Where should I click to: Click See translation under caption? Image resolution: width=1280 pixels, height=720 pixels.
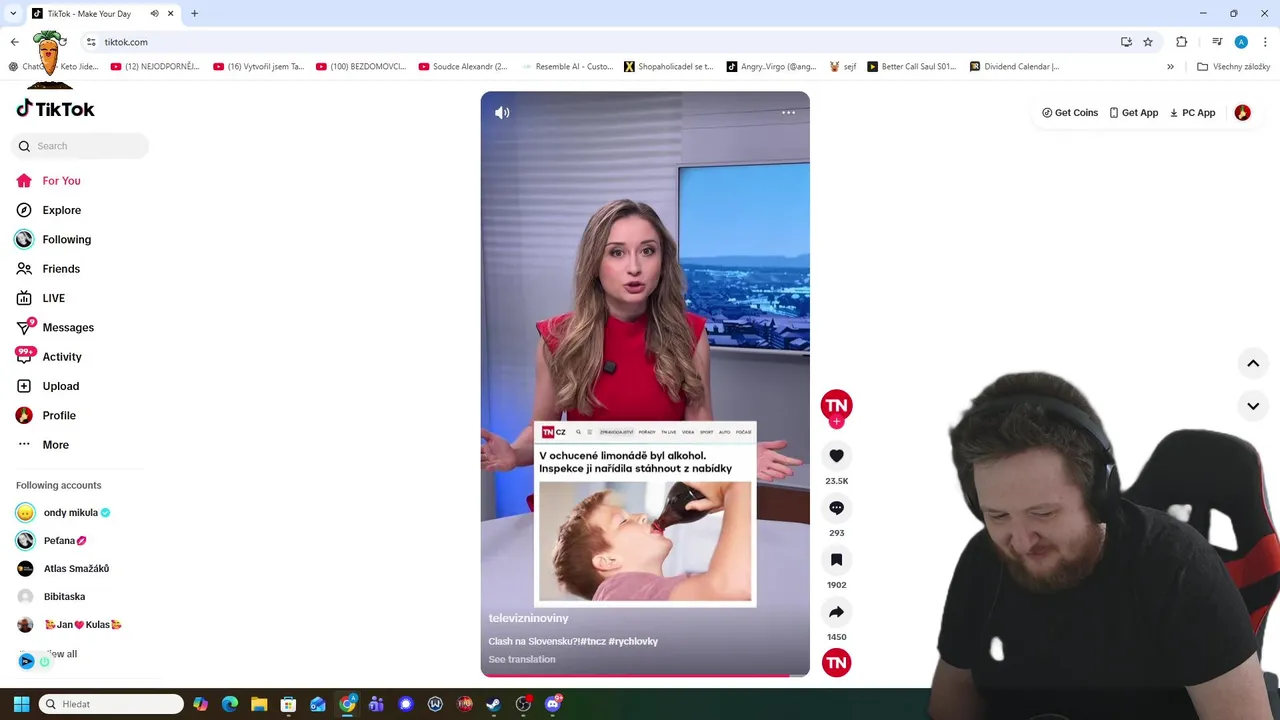pos(522,660)
